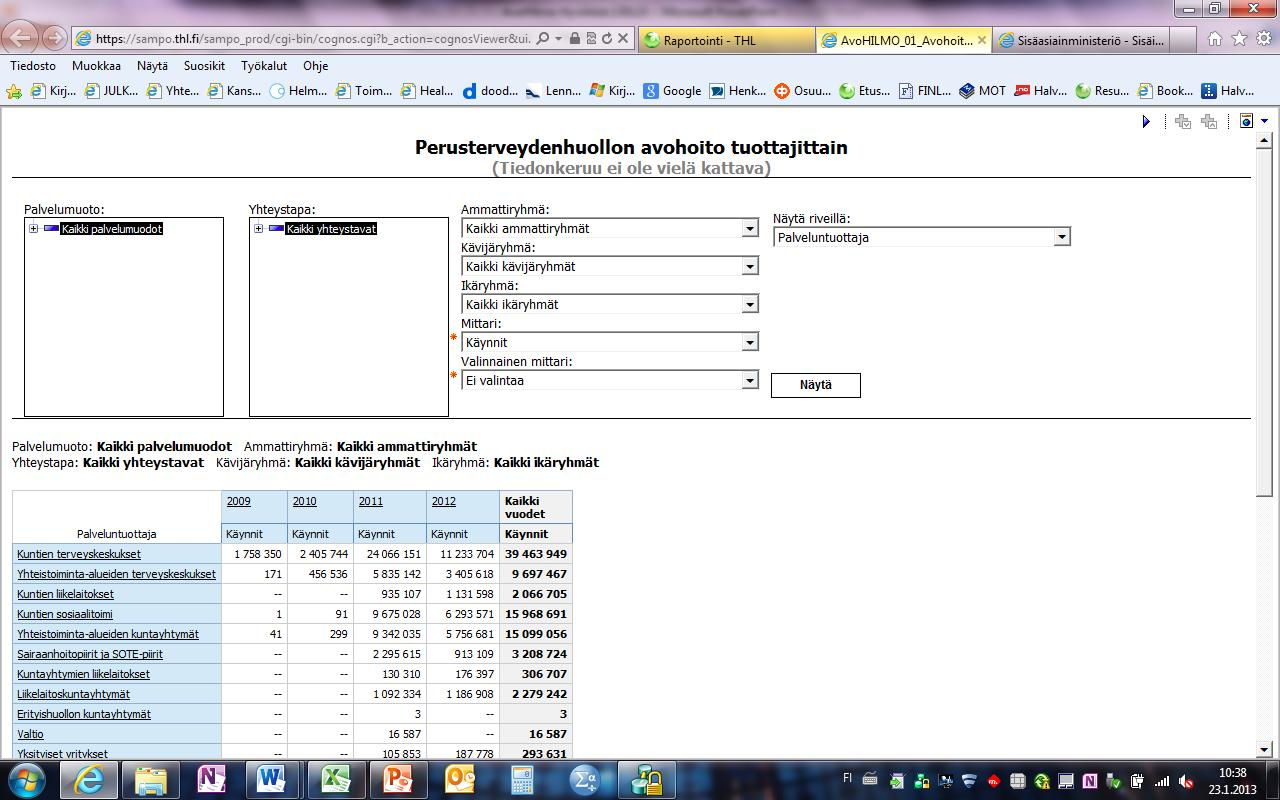
Task: Open the Cognos view format icon
Action: 1246,122
